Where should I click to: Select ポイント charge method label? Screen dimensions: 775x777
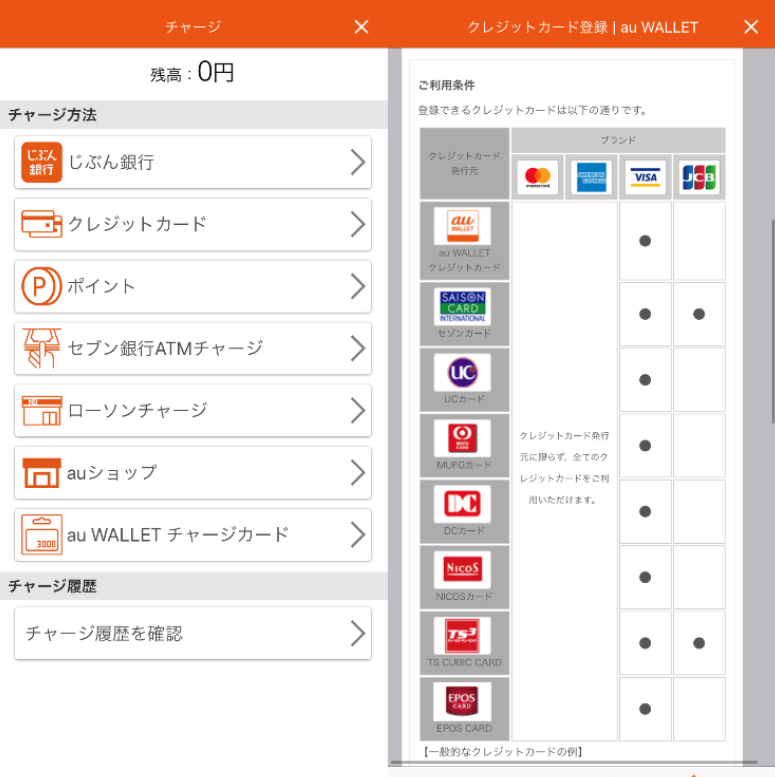tap(101, 286)
